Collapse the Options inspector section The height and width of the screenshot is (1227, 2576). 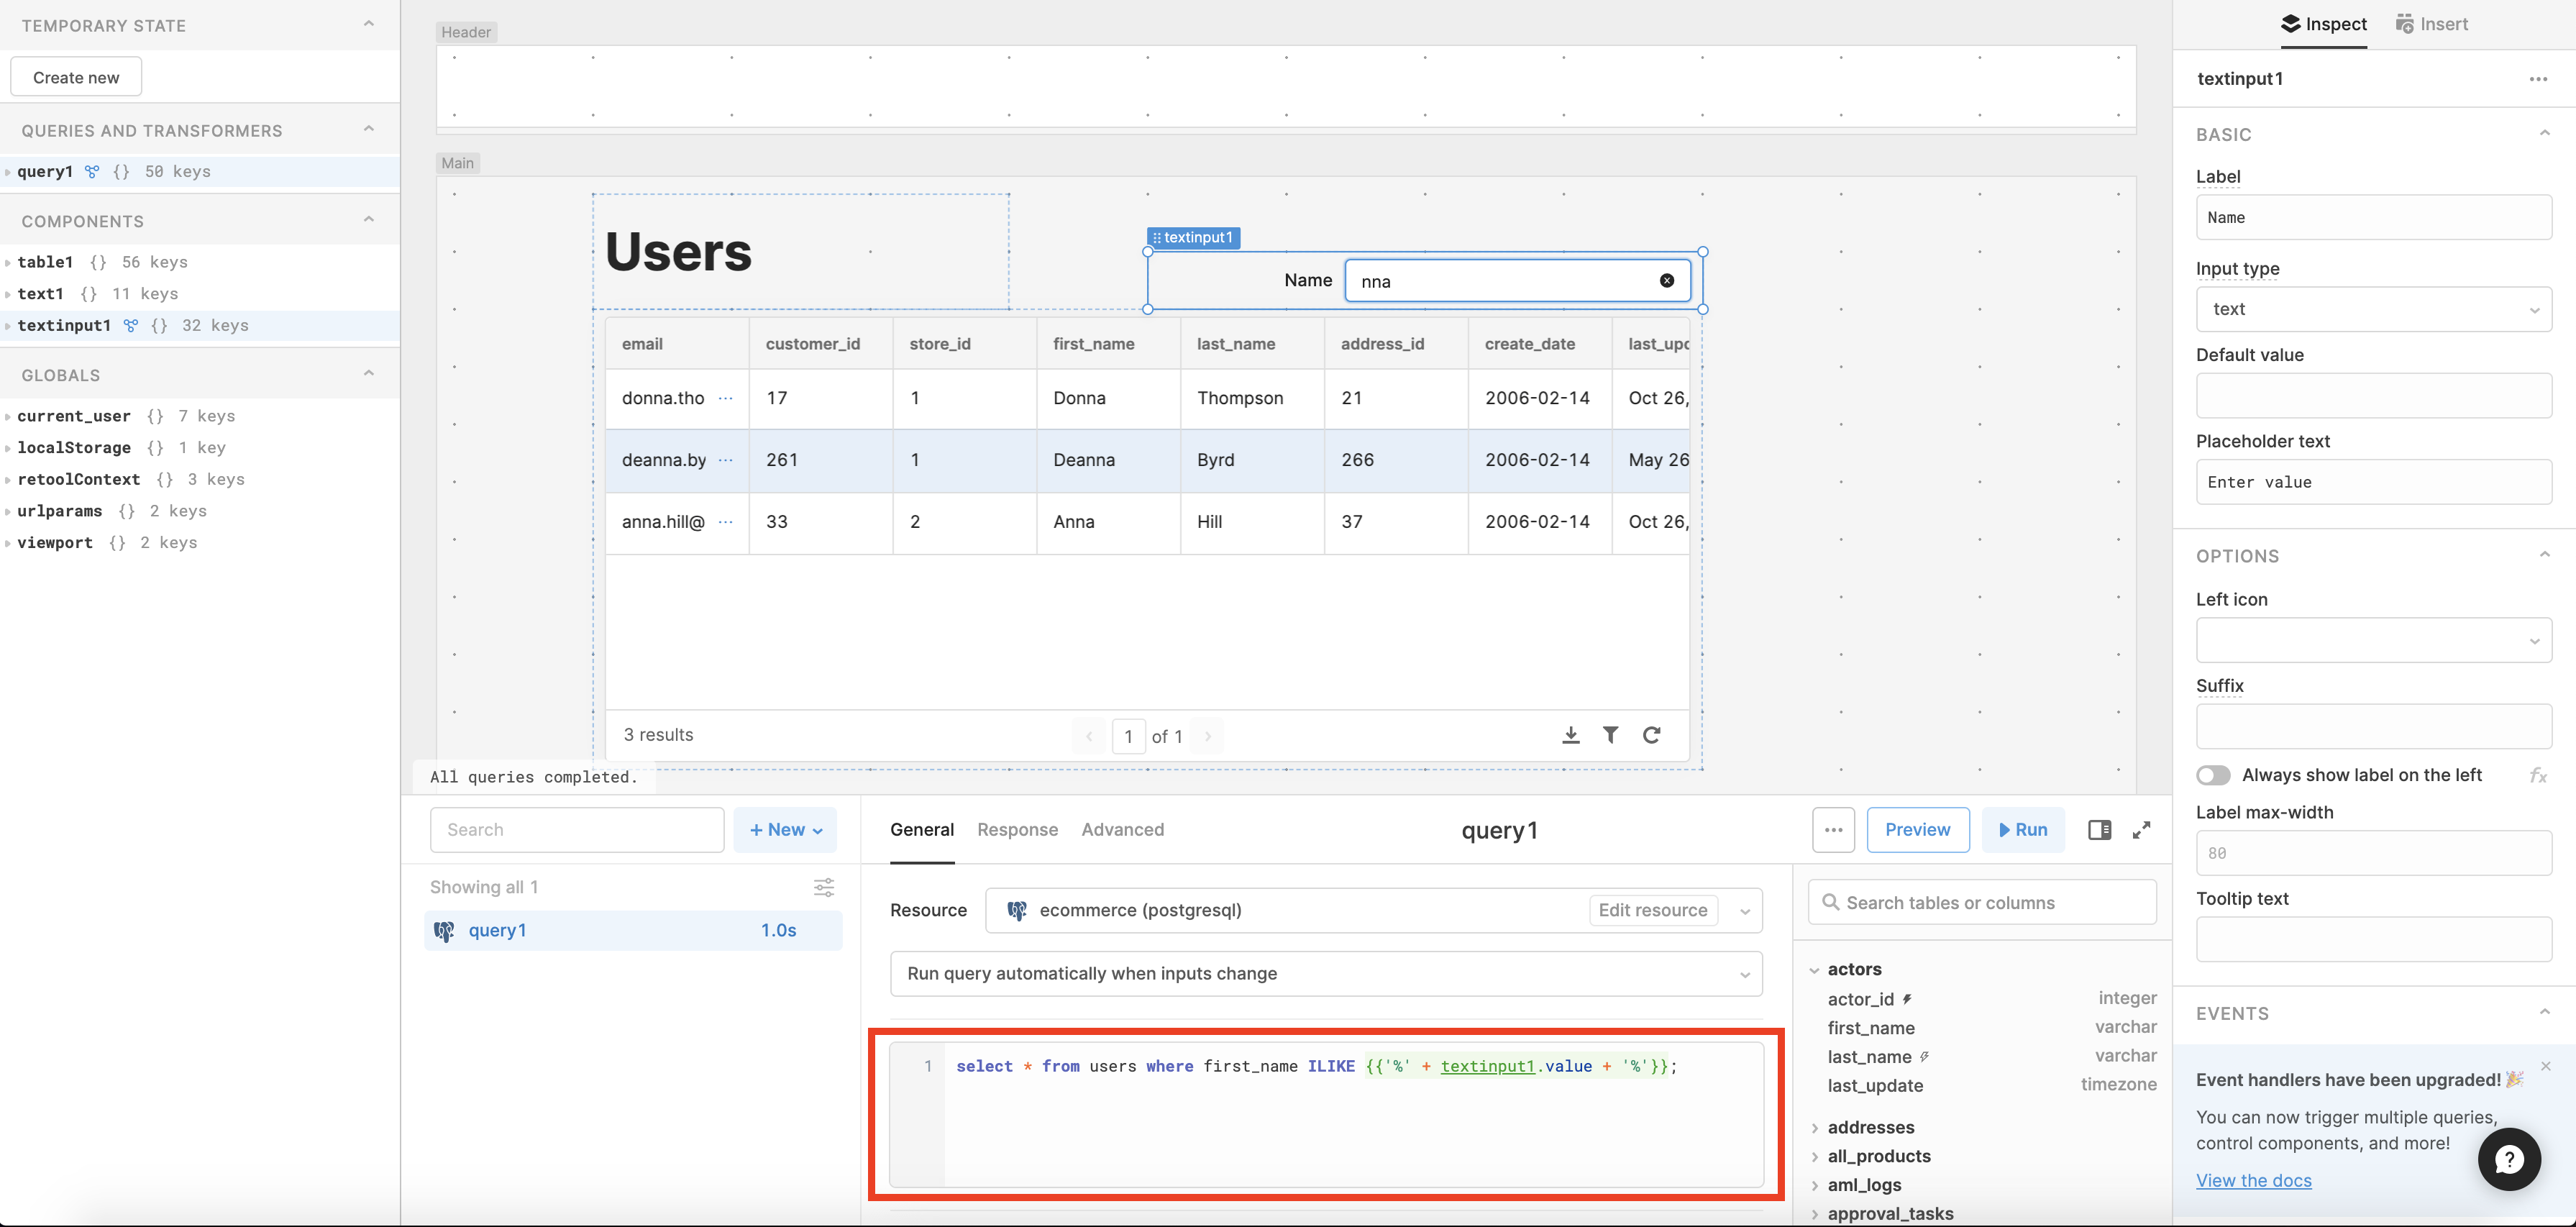point(2545,555)
